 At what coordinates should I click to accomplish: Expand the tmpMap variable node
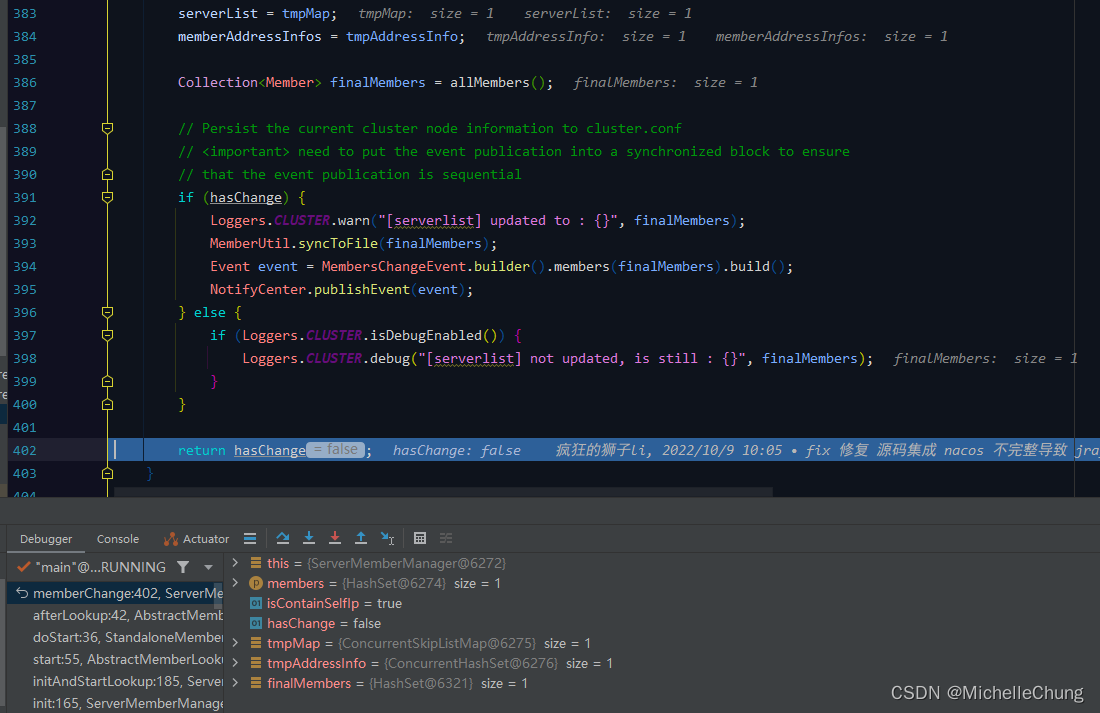pyautogui.click(x=235, y=643)
